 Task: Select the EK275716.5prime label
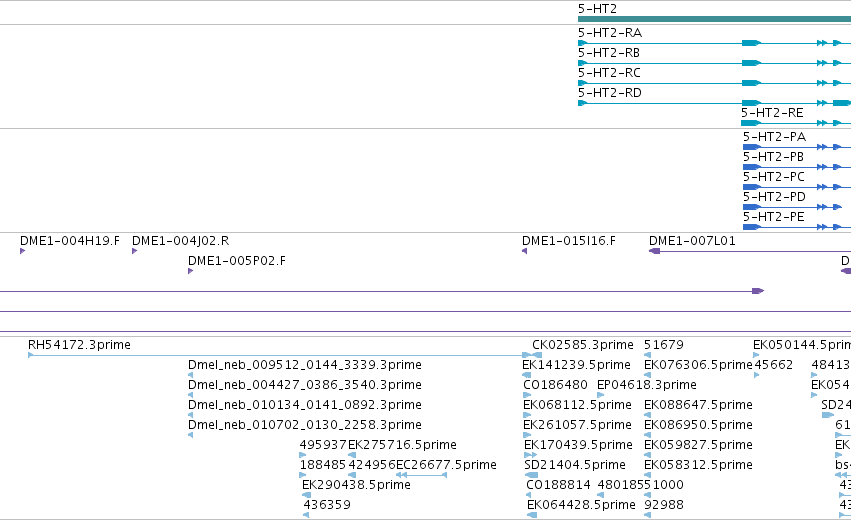click(402, 445)
